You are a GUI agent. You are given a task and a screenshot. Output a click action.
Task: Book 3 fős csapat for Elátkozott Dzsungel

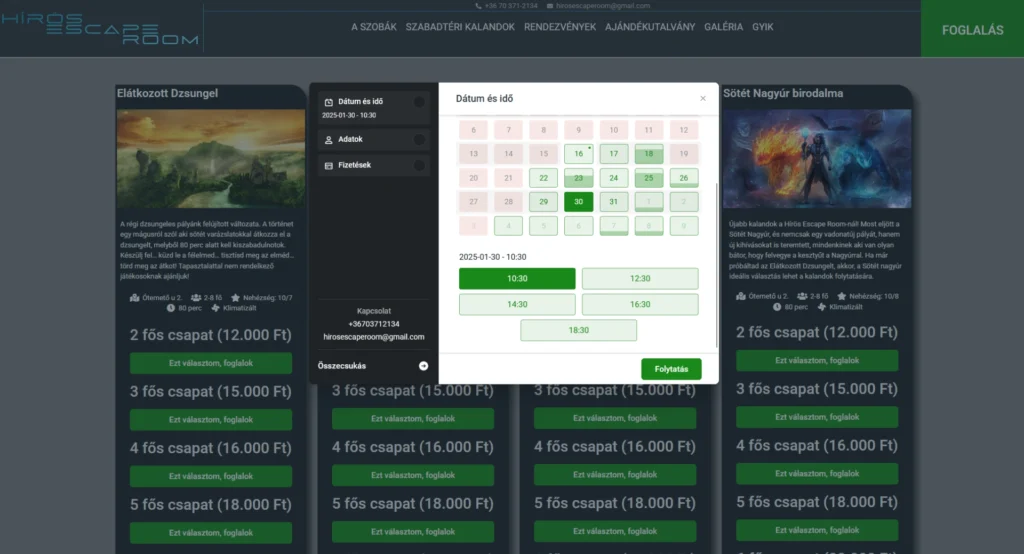pos(211,420)
